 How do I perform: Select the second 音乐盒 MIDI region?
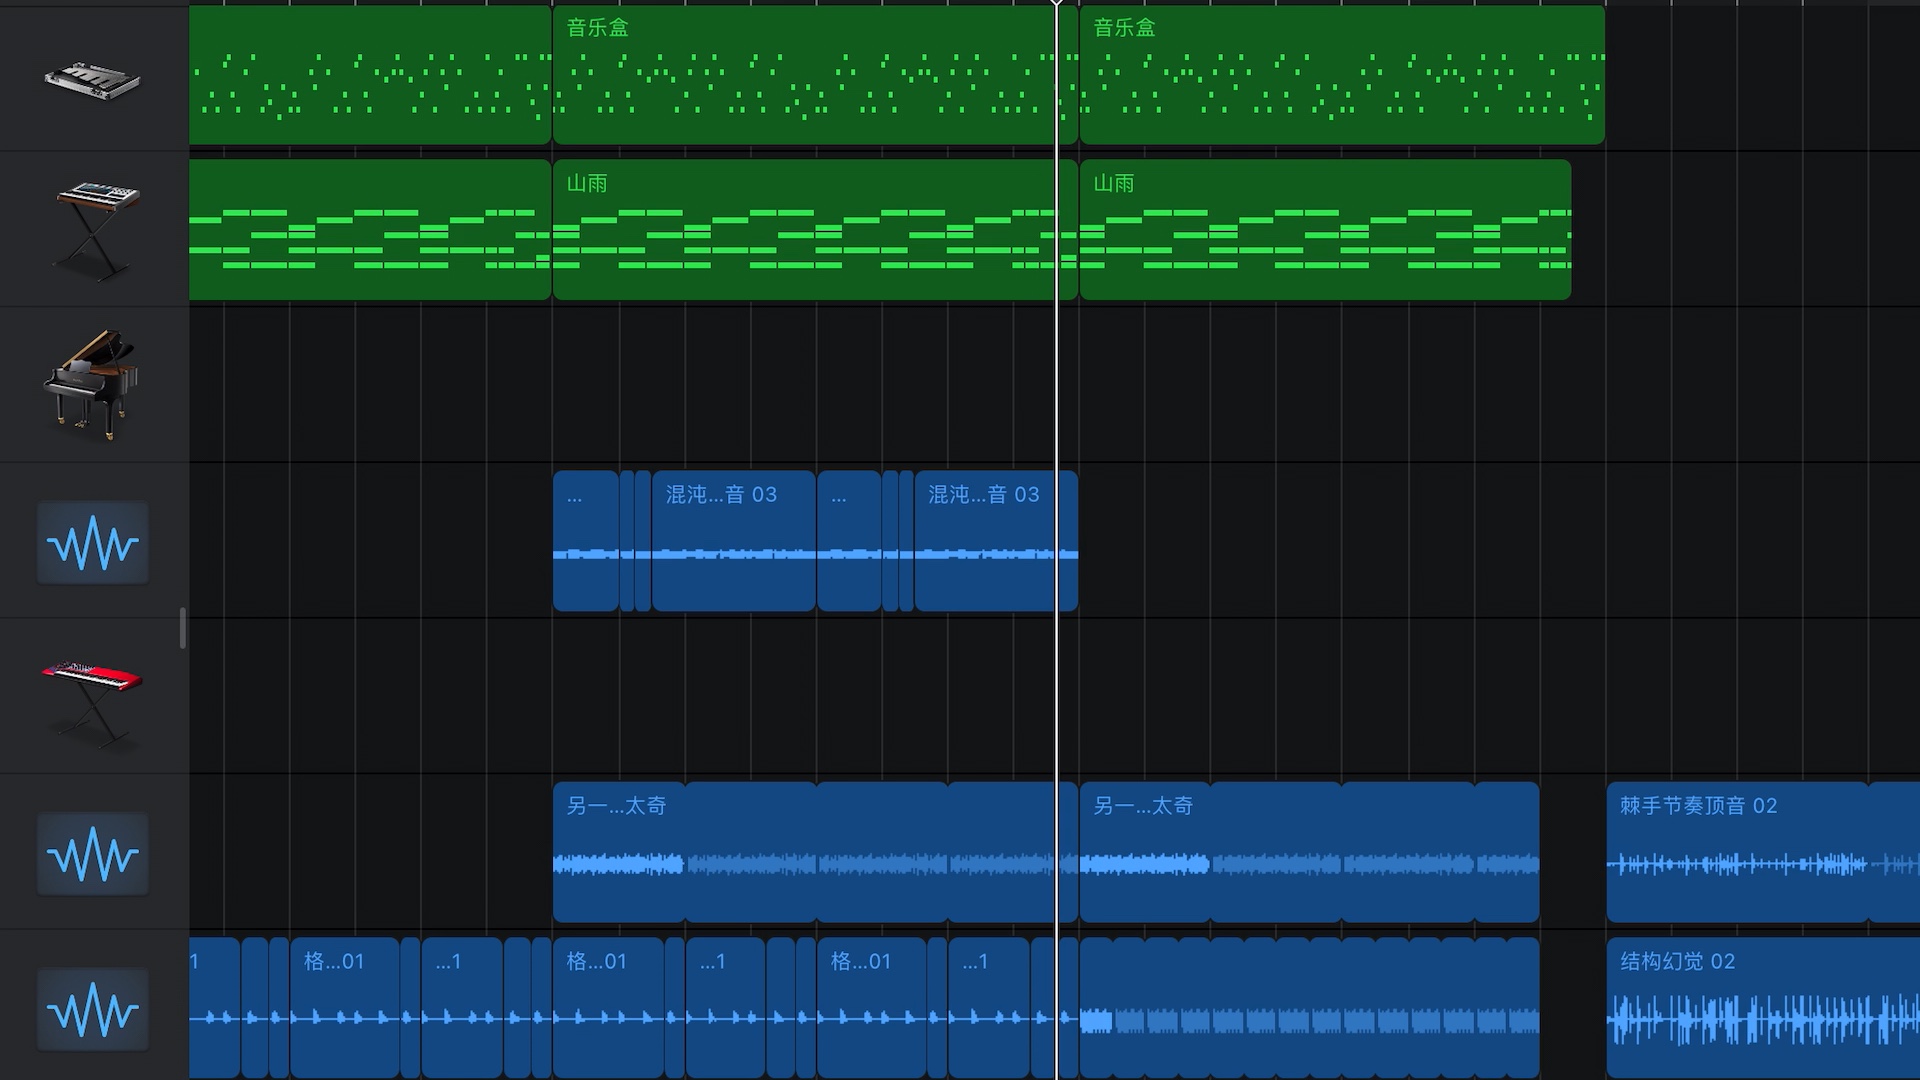(815, 75)
